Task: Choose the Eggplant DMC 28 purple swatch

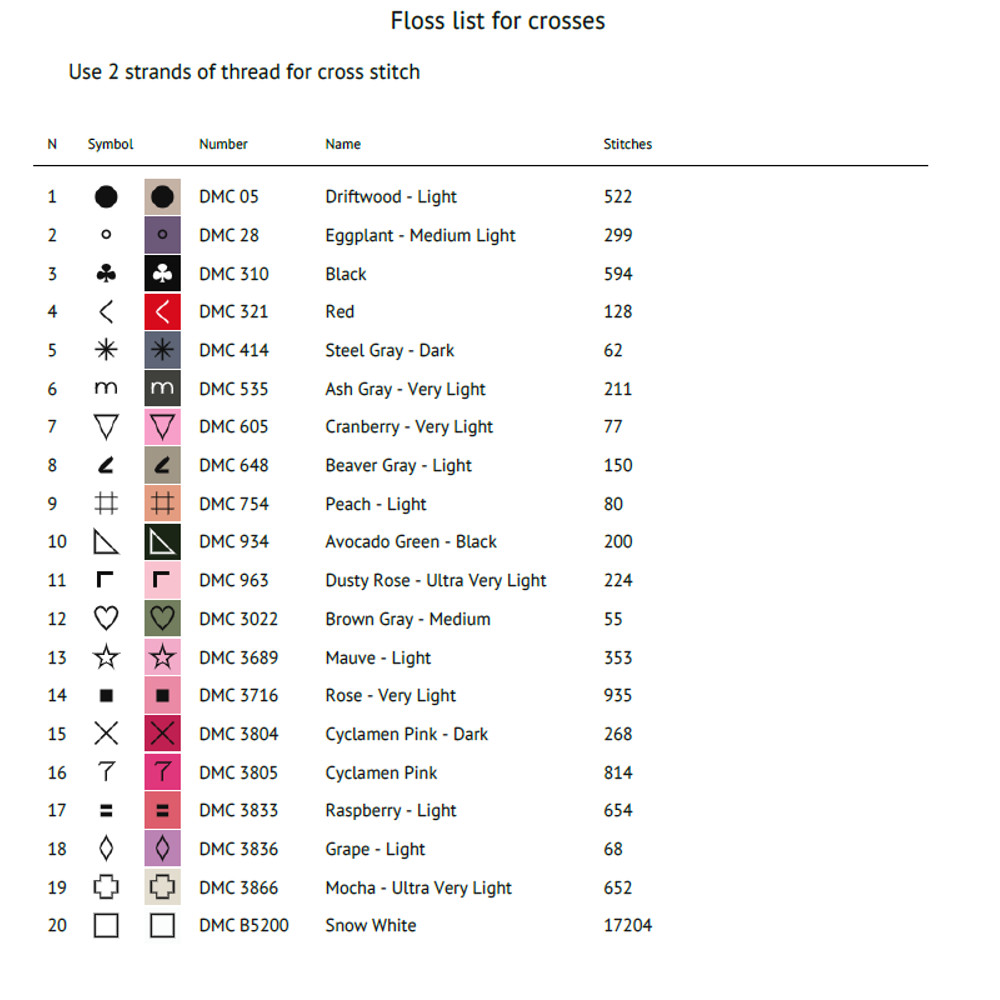Action: (x=162, y=236)
